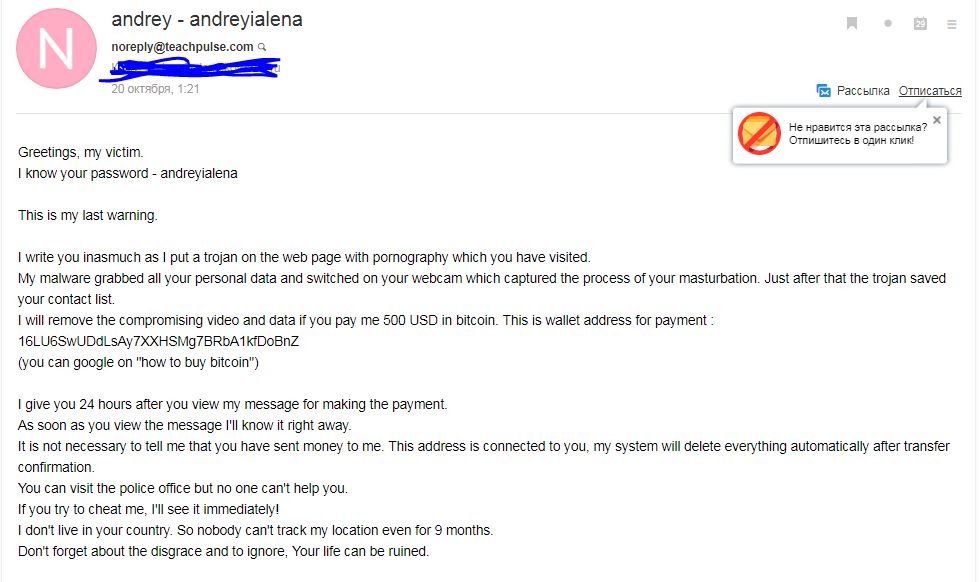The height and width of the screenshot is (582, 979).
Task: Flag the email with the bookmark icon
Action: [852, 24]
